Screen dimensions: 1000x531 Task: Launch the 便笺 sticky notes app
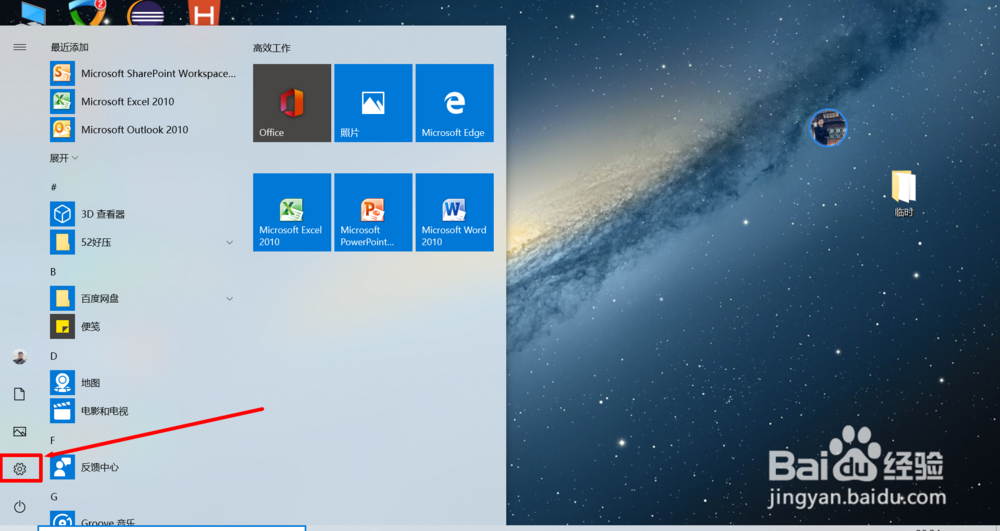(x=143, y=326)
